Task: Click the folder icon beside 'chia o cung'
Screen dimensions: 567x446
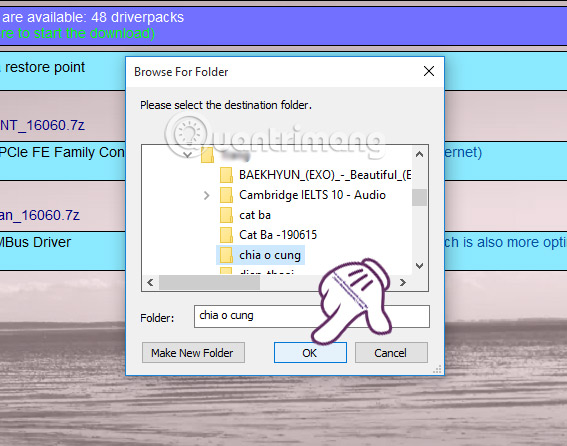Action: tap(226, 255)
